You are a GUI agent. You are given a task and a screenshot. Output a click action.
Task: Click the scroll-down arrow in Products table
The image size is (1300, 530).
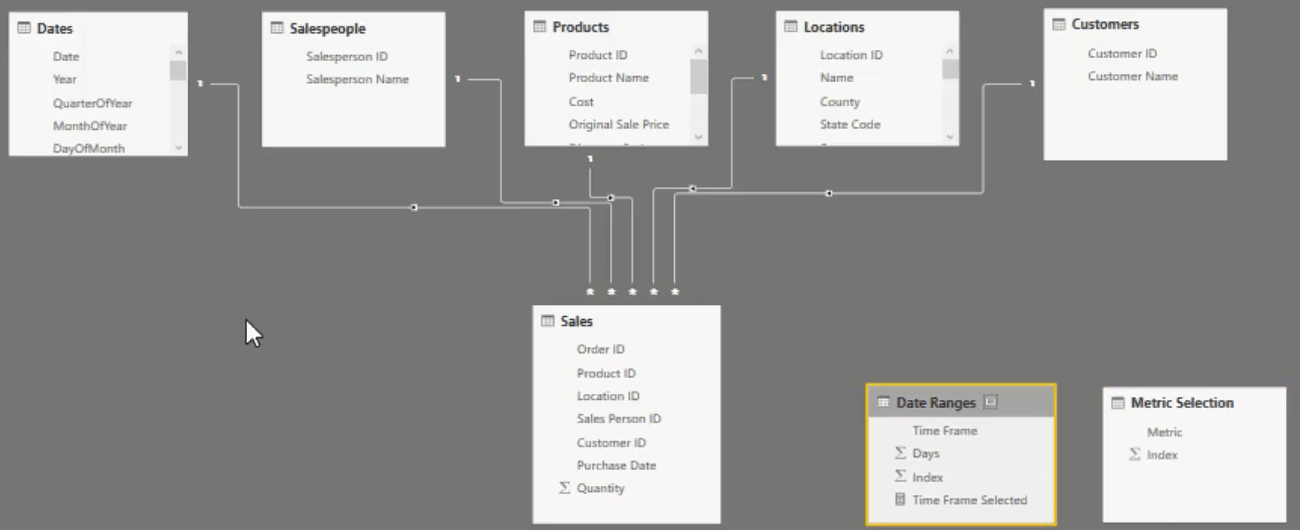click(x=699, y=137)
